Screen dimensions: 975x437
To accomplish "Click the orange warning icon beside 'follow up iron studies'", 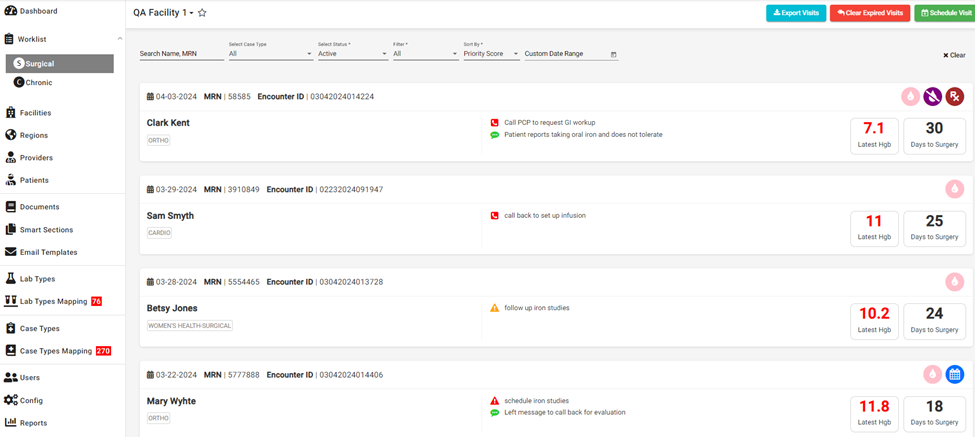I will click(494, 308).
